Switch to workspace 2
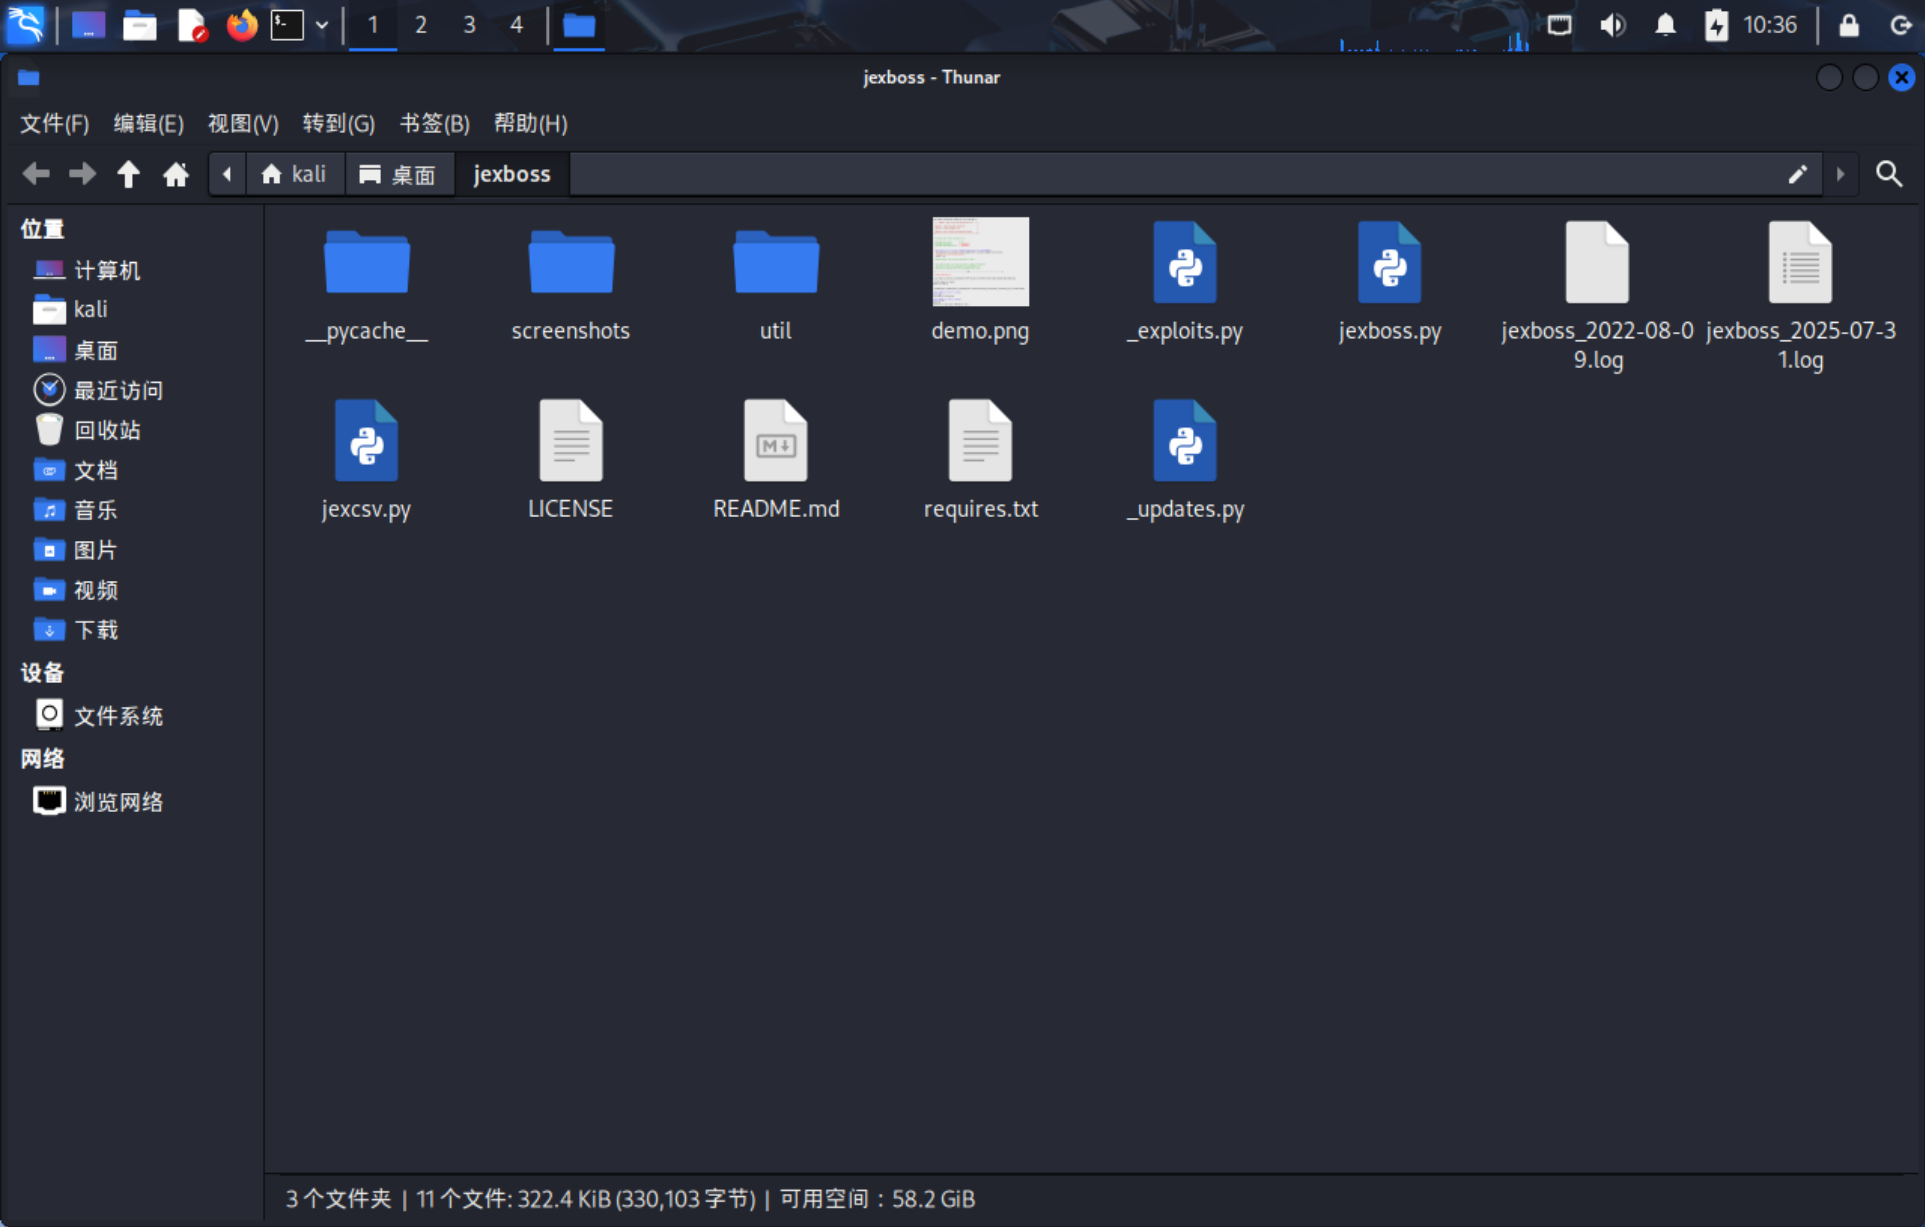The width and height of the screenshot is (1925, 1227). click(421, 25)
